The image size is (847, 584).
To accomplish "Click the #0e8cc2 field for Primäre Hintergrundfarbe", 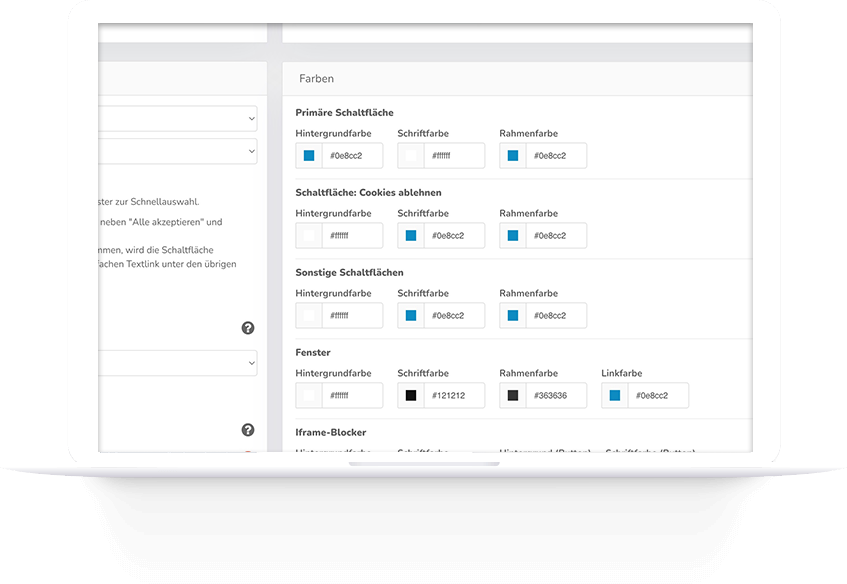I will (x=352, y=155).
